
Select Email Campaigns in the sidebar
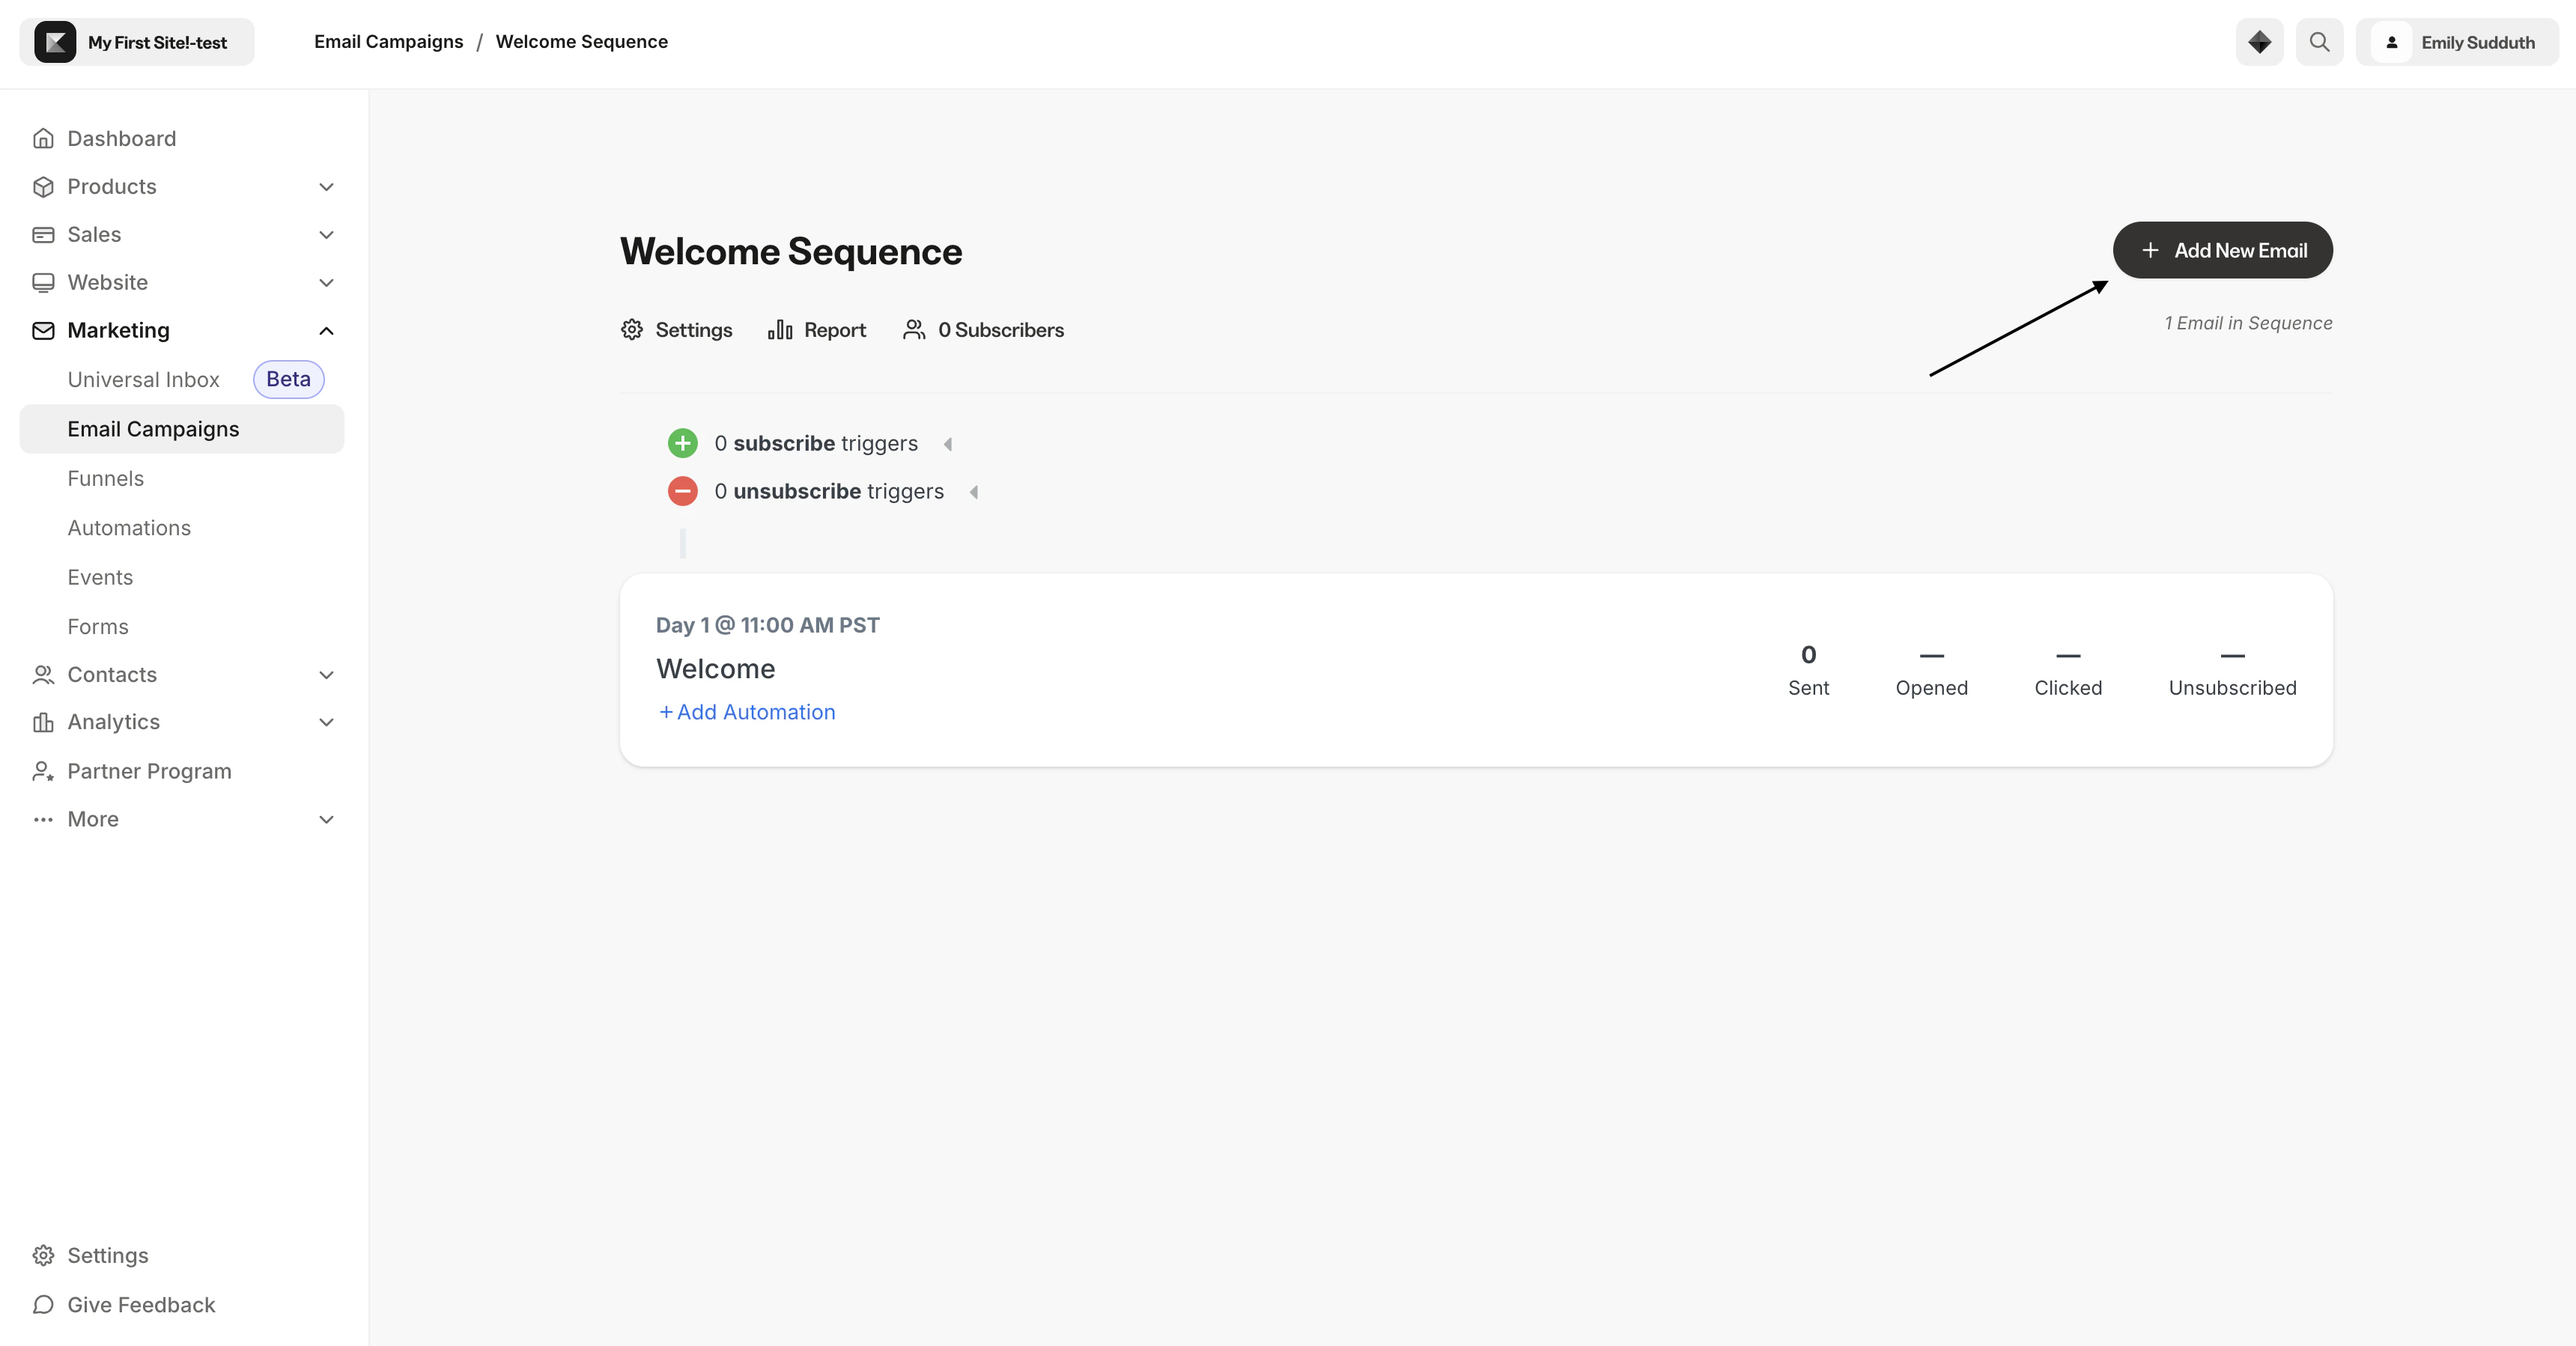154,428
